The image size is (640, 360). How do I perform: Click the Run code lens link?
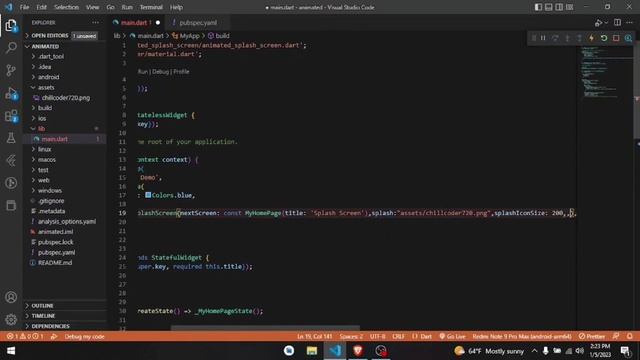coord(142,72)
